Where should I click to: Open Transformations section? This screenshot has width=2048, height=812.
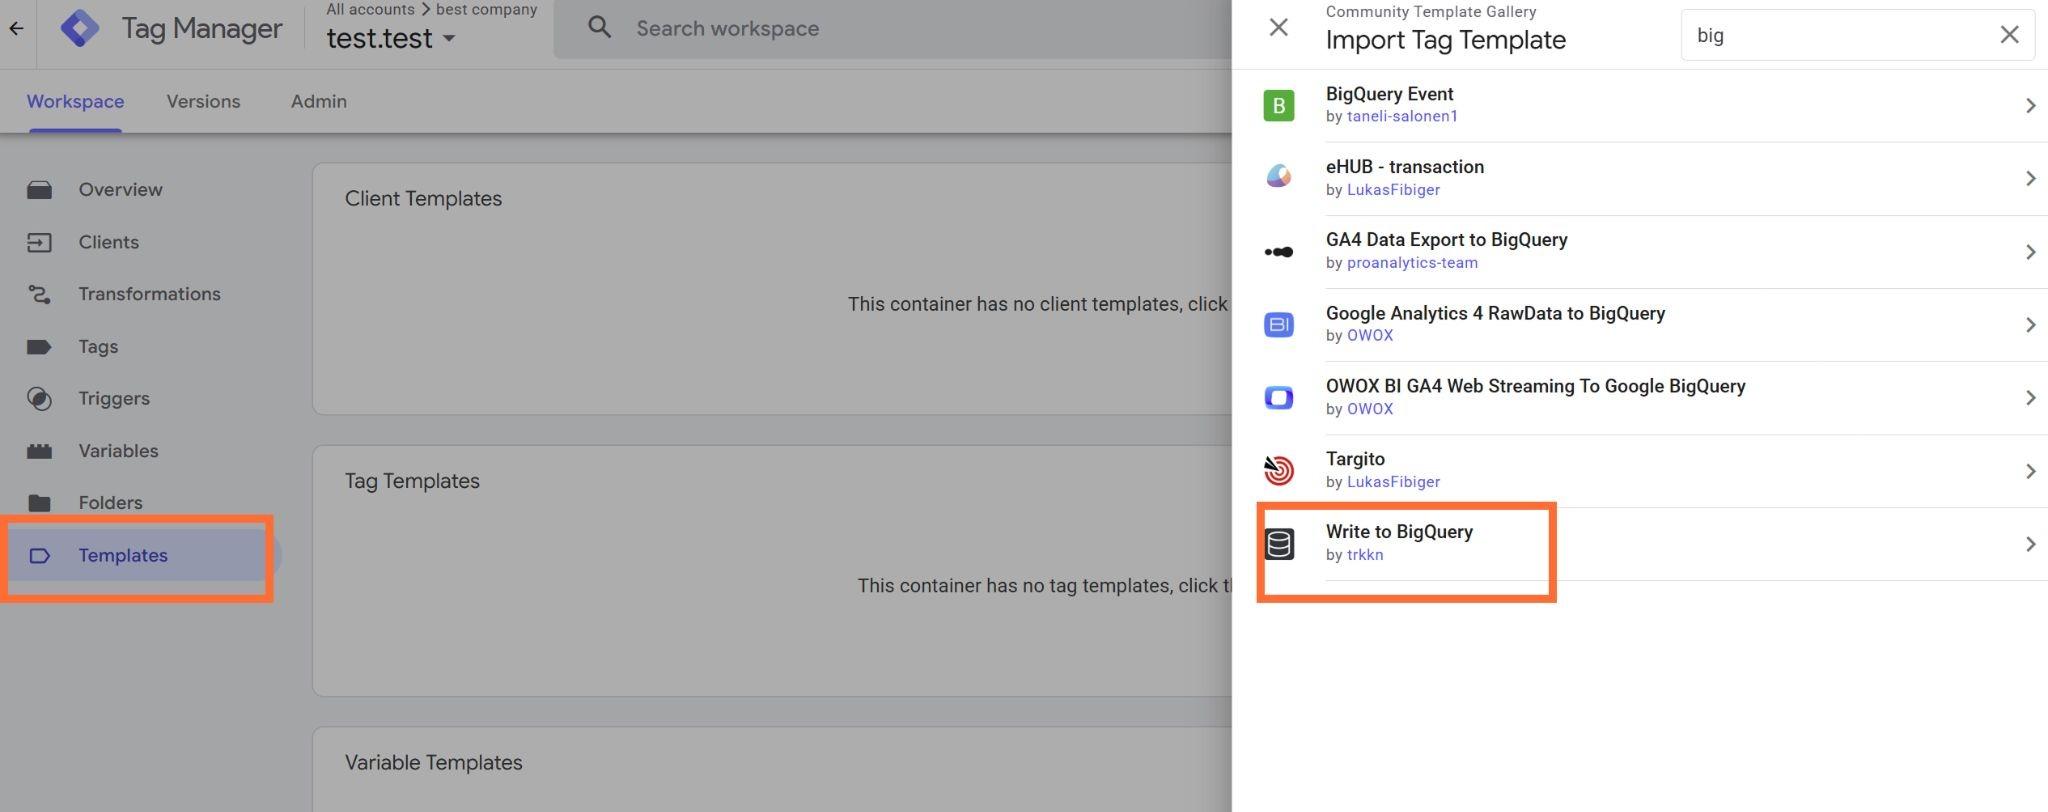pos(150,294)
